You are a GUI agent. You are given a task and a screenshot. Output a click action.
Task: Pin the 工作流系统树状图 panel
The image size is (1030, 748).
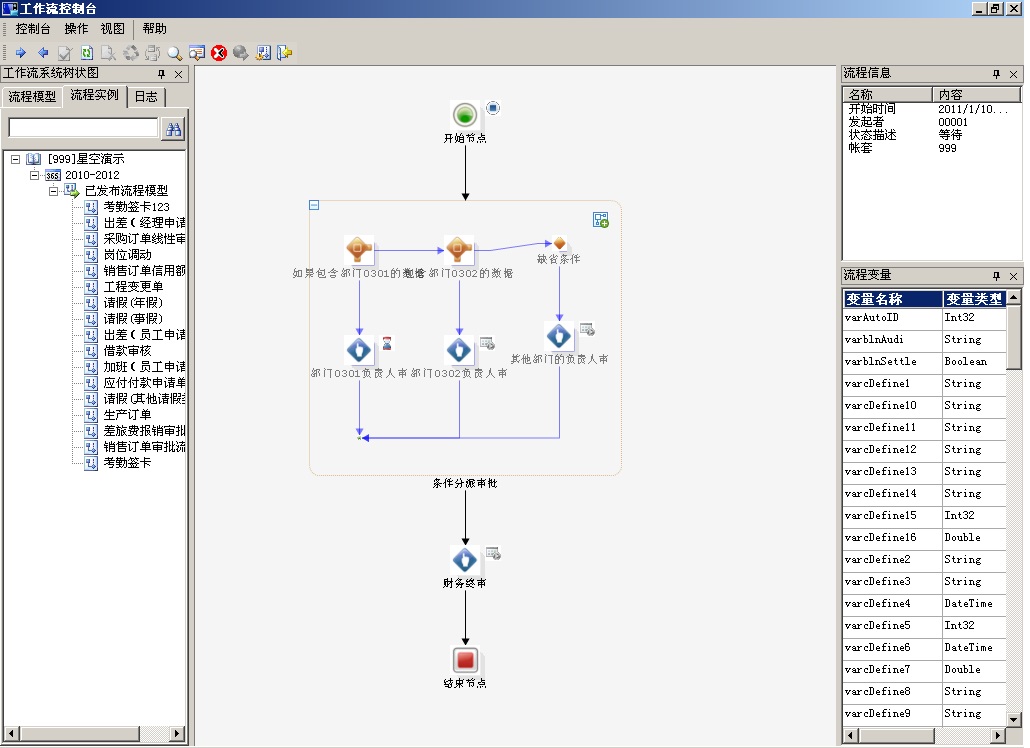tap(162, 74)
